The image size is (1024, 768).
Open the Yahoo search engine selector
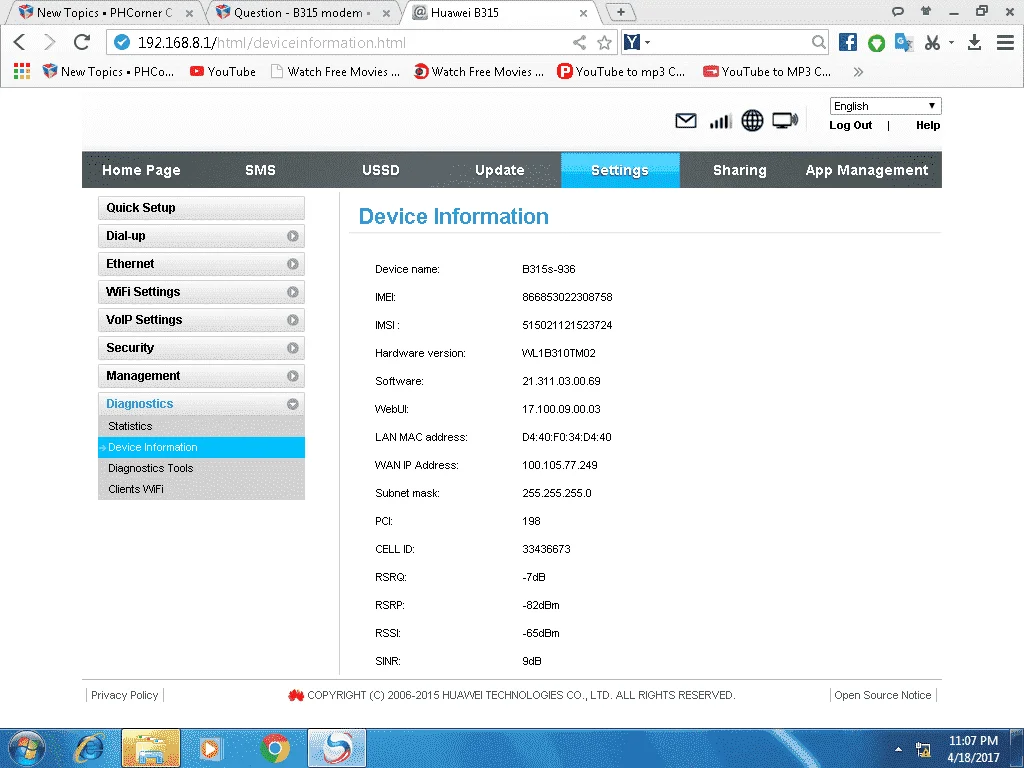[637, 42]
